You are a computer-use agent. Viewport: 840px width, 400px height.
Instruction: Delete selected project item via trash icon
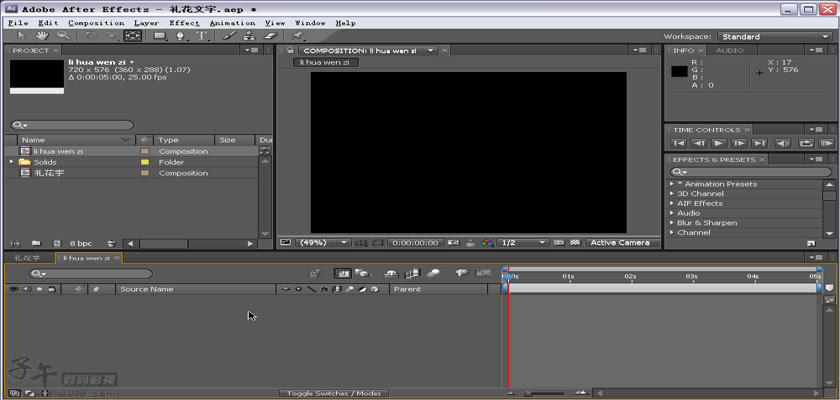(111, 243)
